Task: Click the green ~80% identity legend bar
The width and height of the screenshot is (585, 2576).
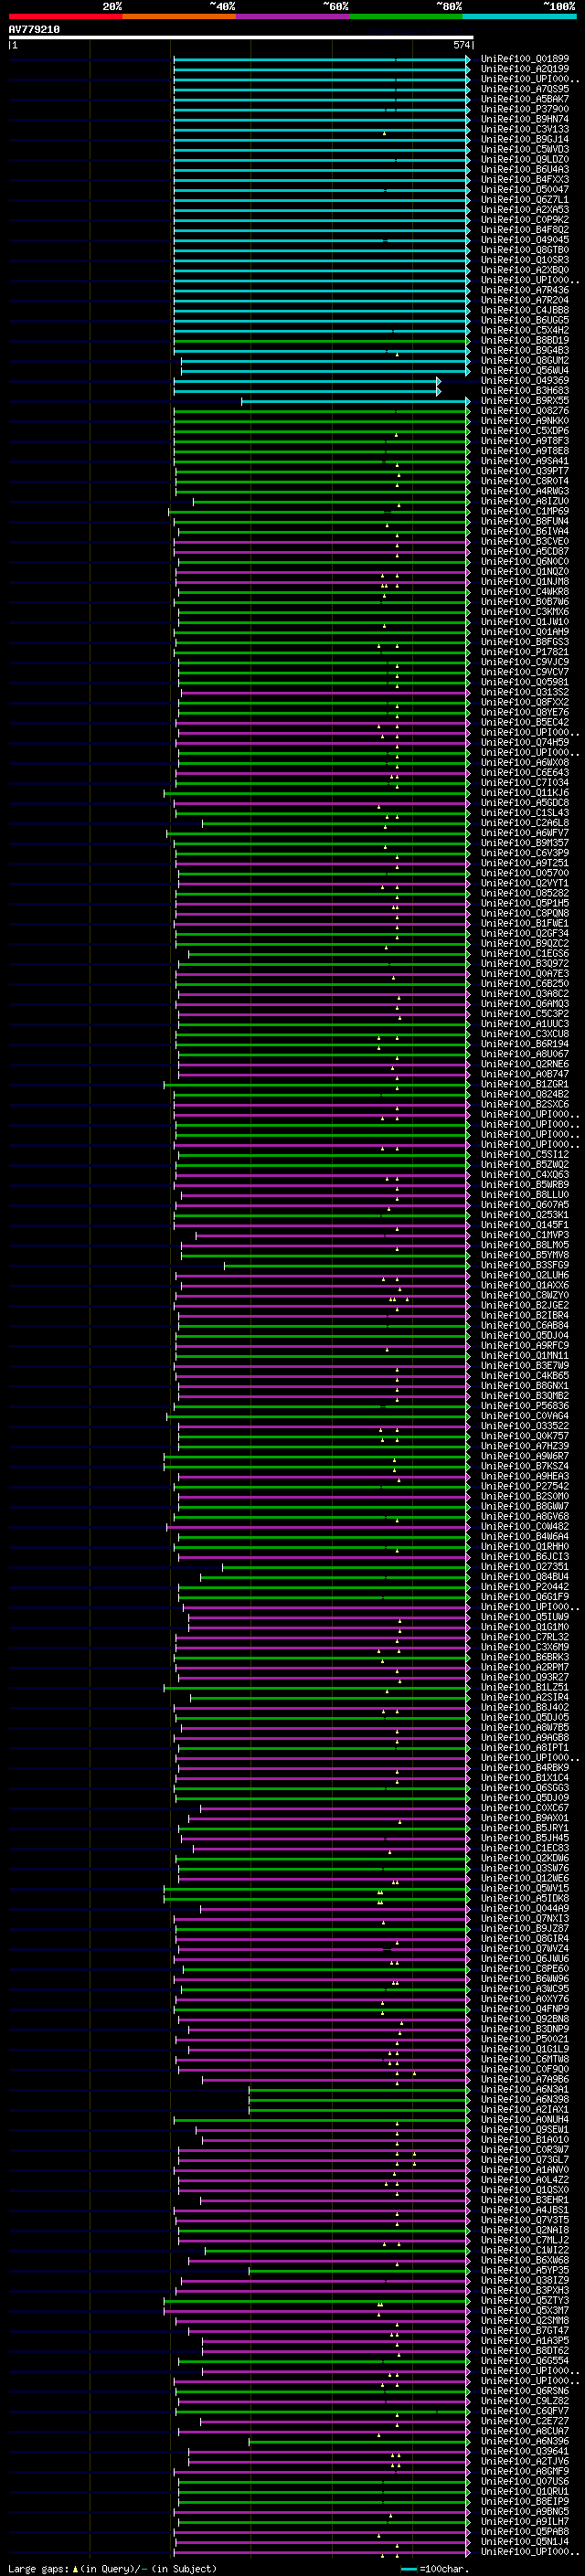Action: [406, 16]
